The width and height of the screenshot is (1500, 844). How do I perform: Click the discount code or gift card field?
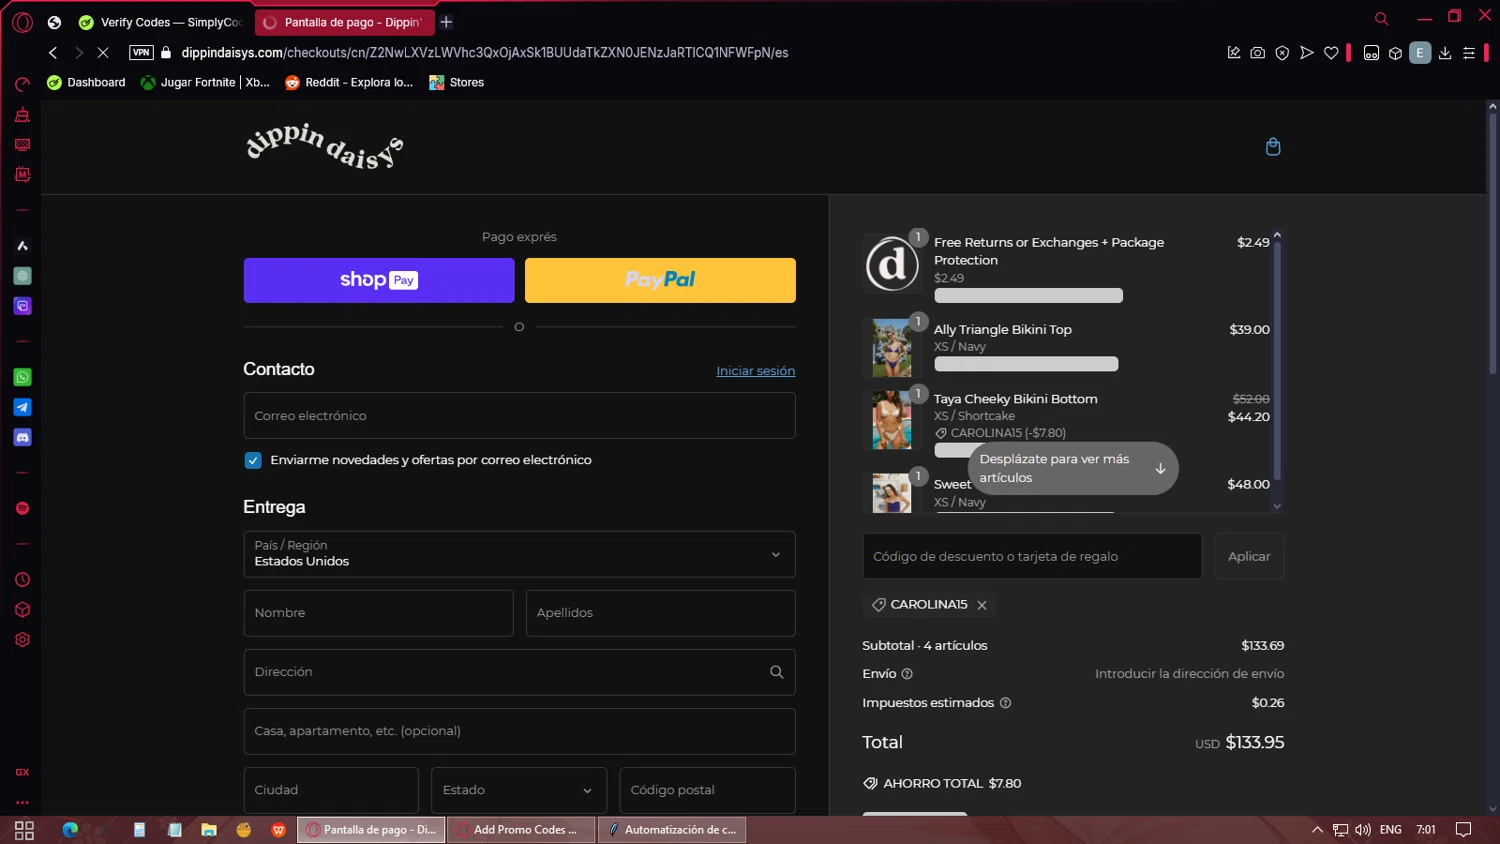pyautogui.click(x=1032, y=556)
